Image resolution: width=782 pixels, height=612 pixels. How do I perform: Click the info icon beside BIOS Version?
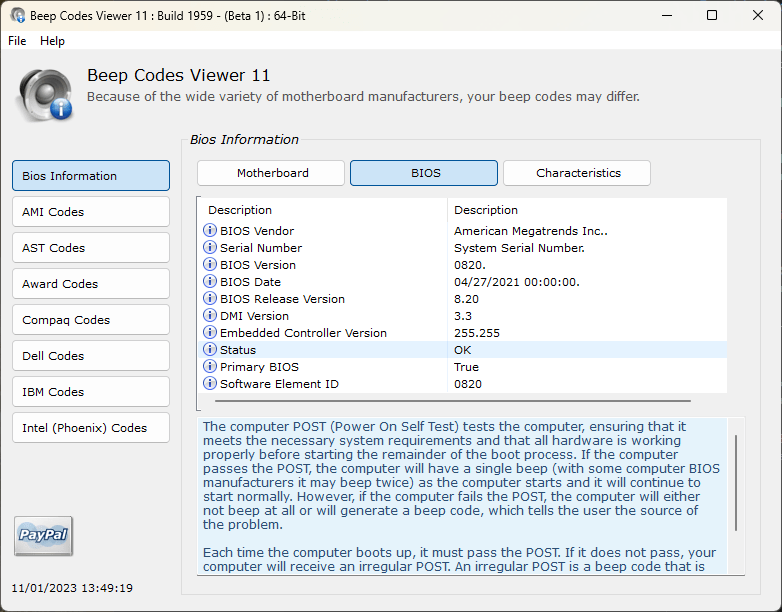(210, 264)
